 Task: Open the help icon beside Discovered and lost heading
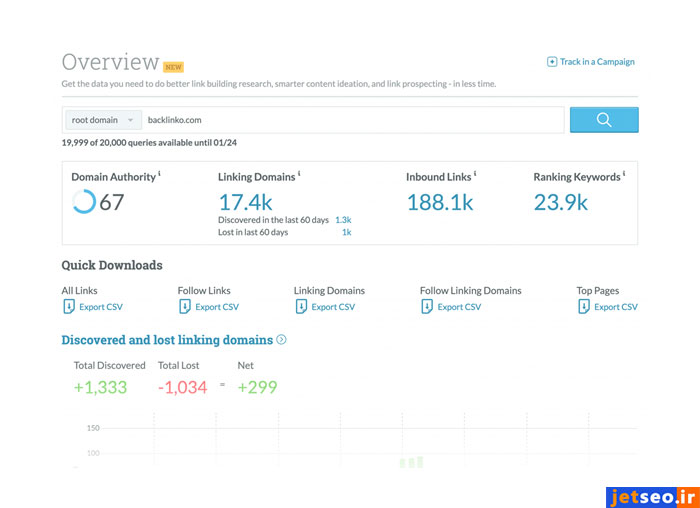tap(281, 340)
